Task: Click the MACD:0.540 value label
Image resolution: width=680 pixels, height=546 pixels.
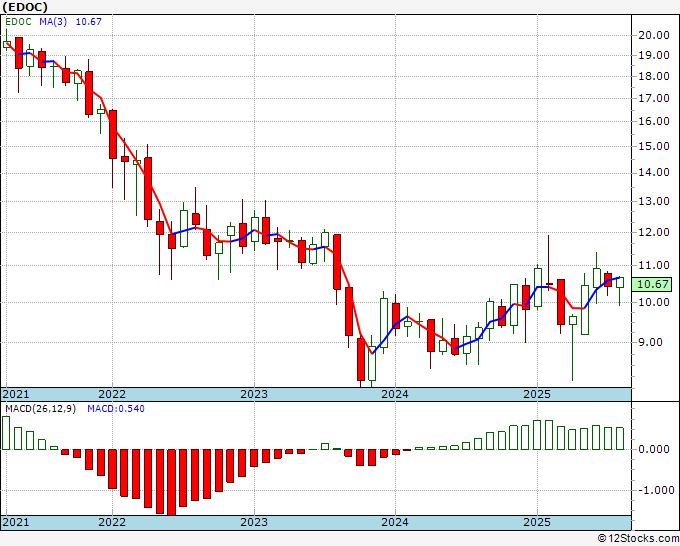Action: click(x=116, y=409)
